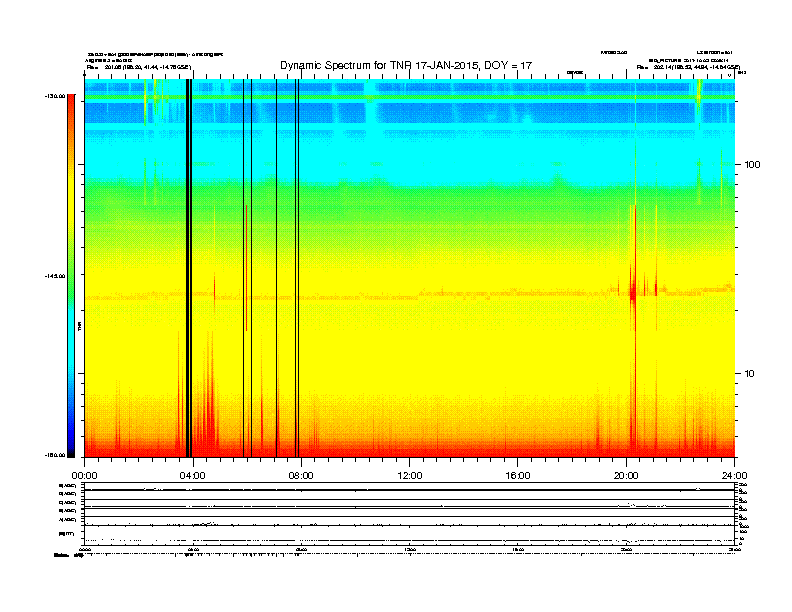Screen dimensions: 792x612
Task: Click the -160.00 color scale label
Action: tap(54, 455)
